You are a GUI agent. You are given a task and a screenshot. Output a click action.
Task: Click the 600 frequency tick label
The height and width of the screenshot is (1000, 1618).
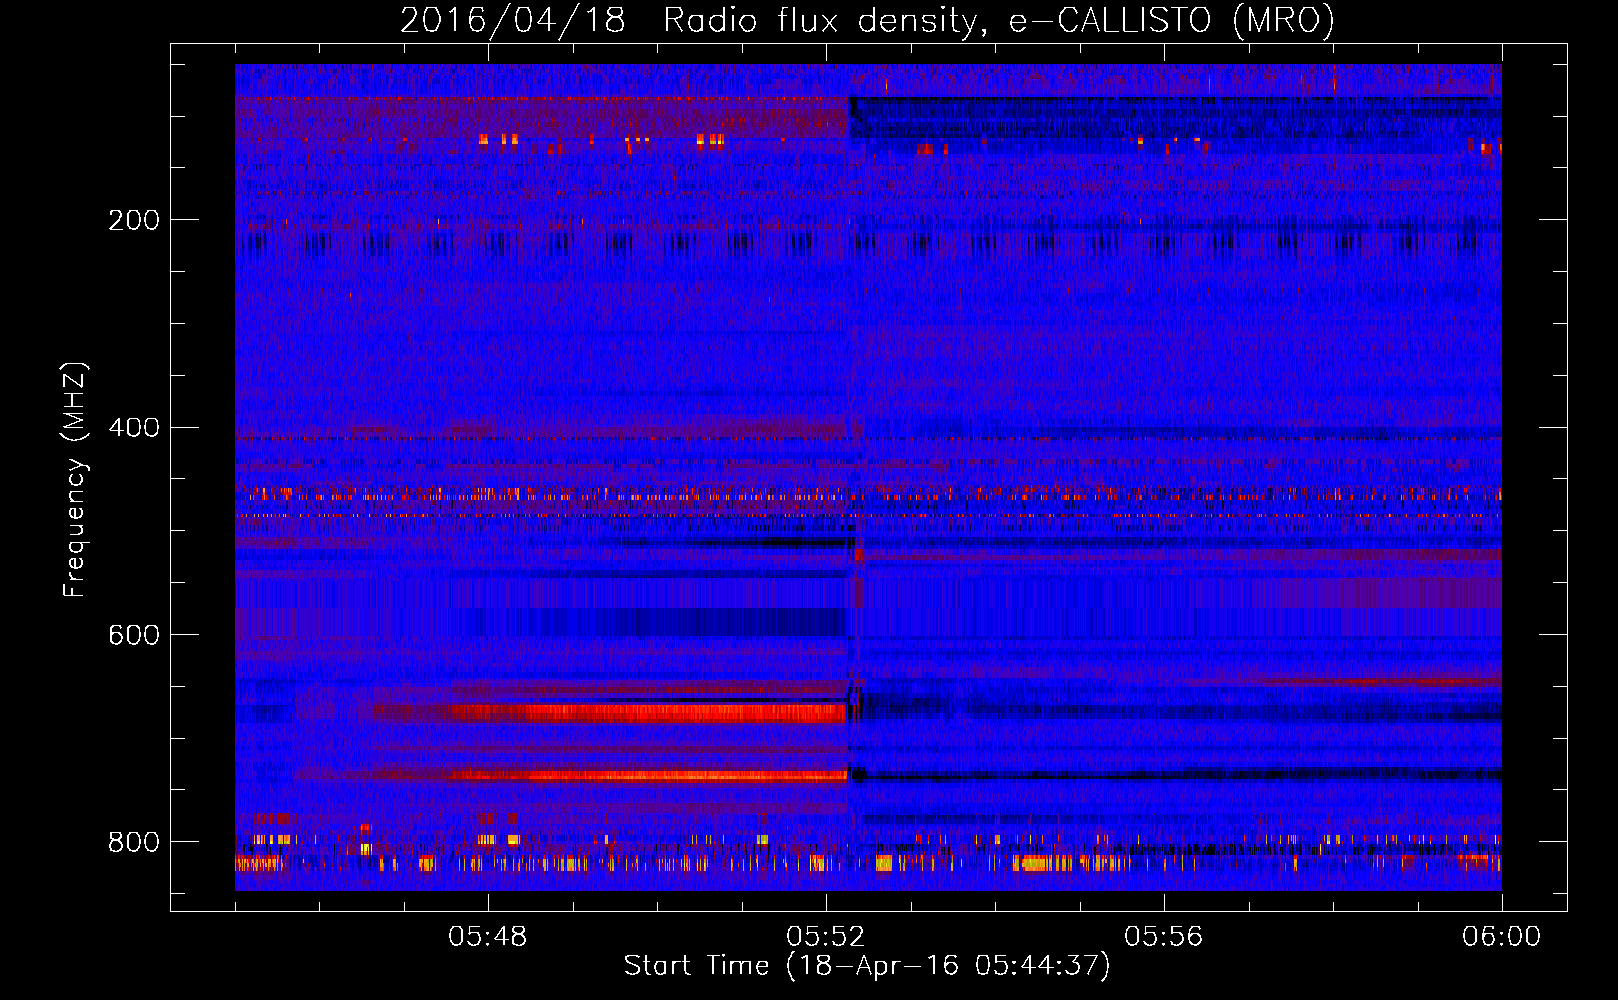click(134, 635)
